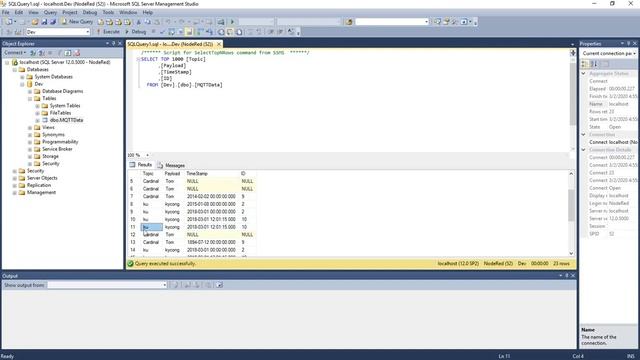Open the Help menu
The height and width of the screenshot is (360, 640).
point(147,12)
